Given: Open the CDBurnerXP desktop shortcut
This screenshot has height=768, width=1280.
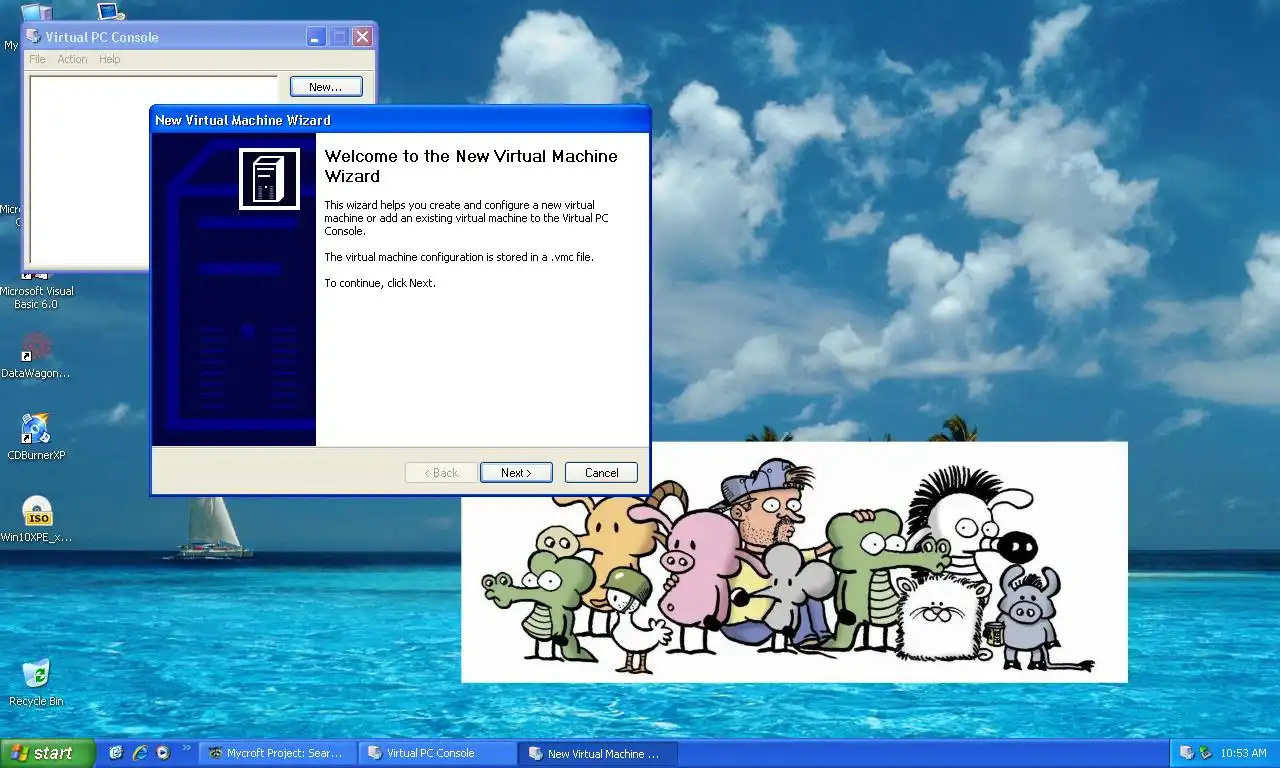Looking at the screenshot, I should [36, 437].
